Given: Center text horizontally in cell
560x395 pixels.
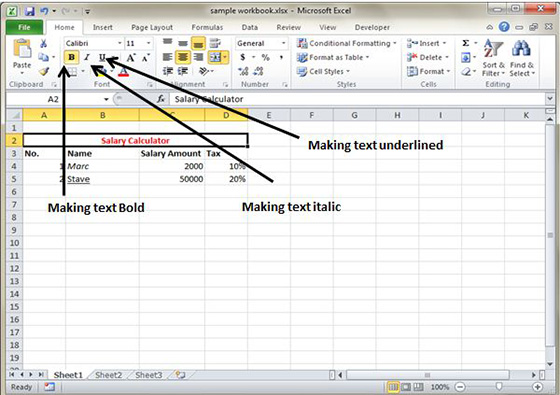Looking at the screenshot, I should [183, 57].
